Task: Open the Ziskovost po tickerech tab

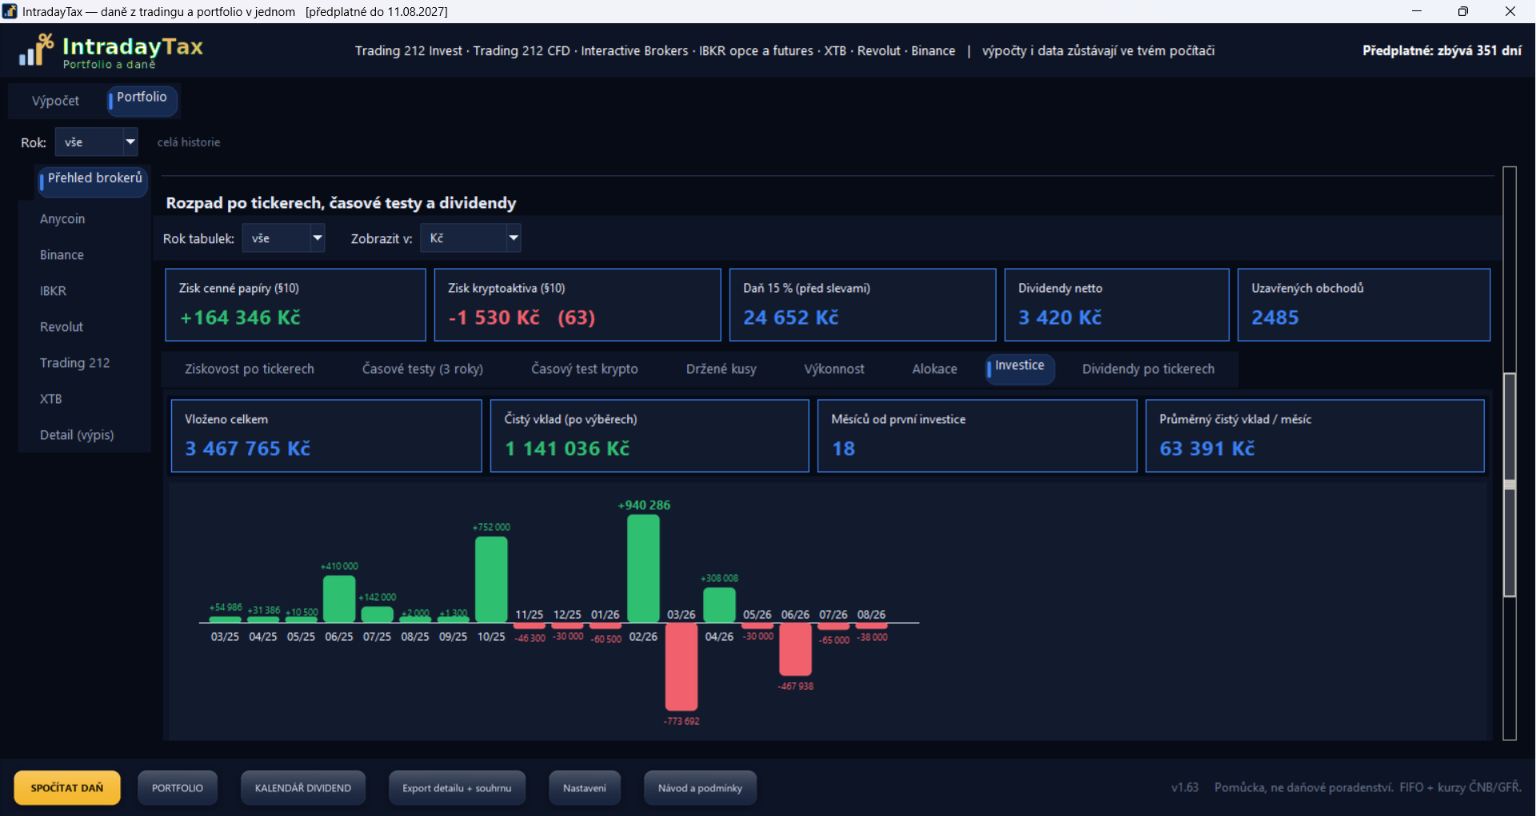Action: point(249,369)
